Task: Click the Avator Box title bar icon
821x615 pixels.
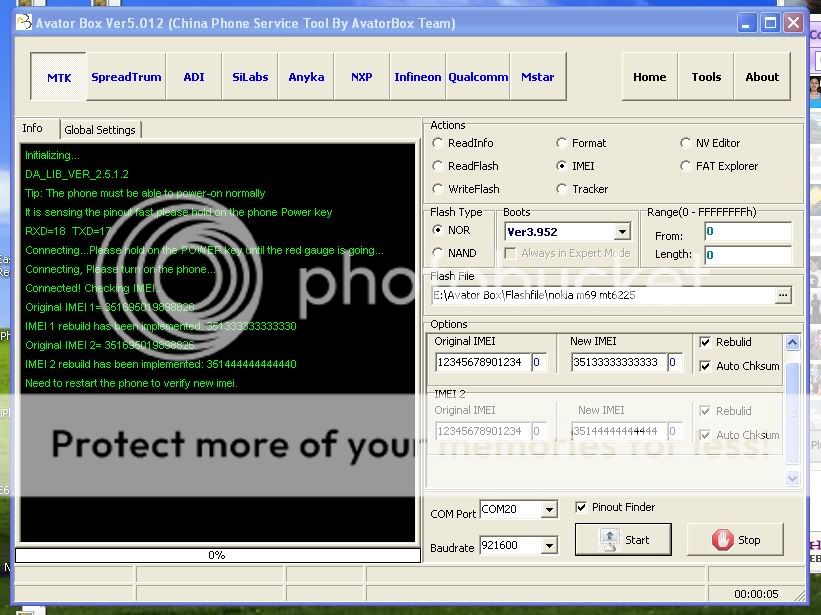Action: [24, 22]
